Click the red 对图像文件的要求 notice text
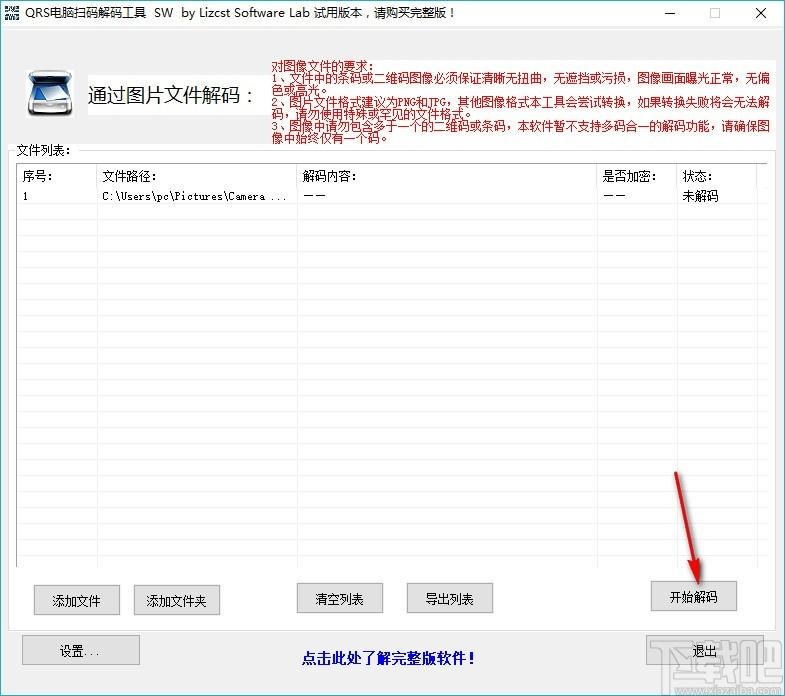785x696 pixels. pos(521,102)
